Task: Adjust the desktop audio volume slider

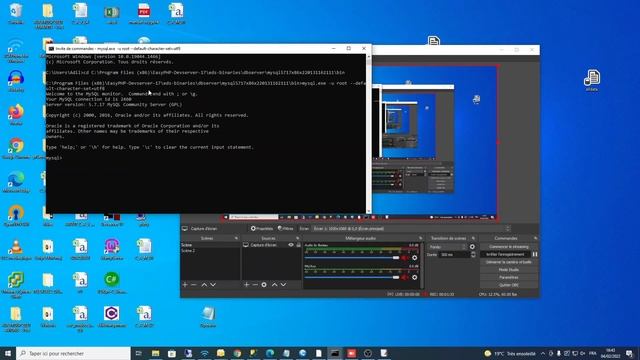Action: click(x=352, y=258)
